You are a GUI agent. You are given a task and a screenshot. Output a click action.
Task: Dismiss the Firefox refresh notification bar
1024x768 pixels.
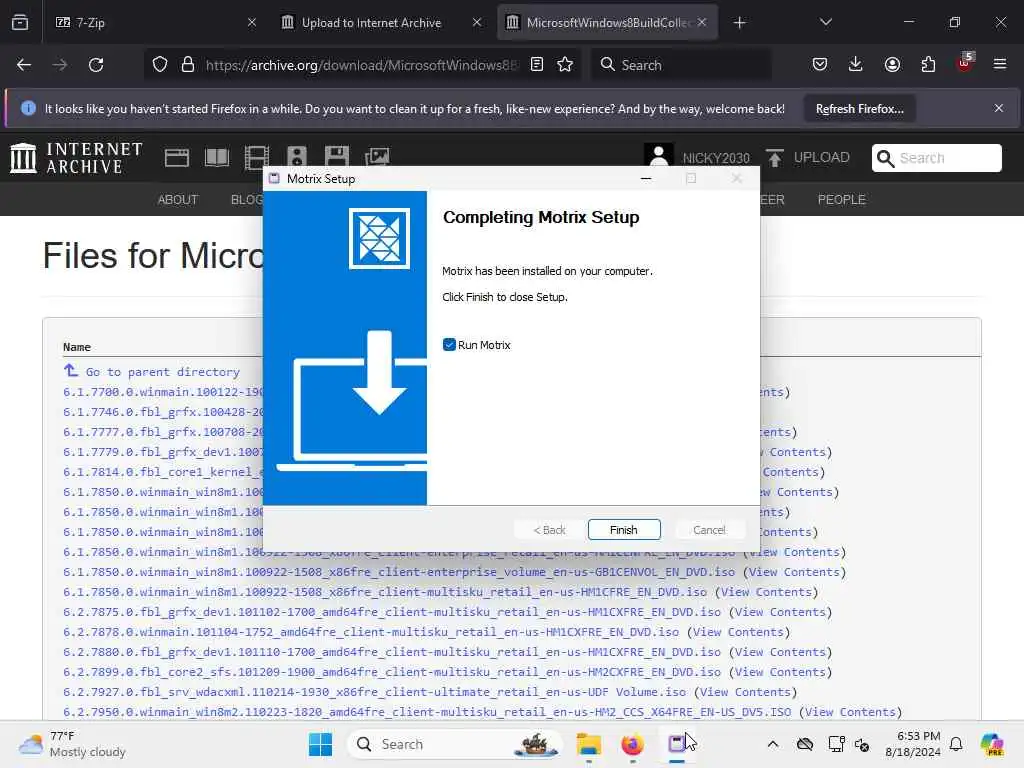coord(999,108)
